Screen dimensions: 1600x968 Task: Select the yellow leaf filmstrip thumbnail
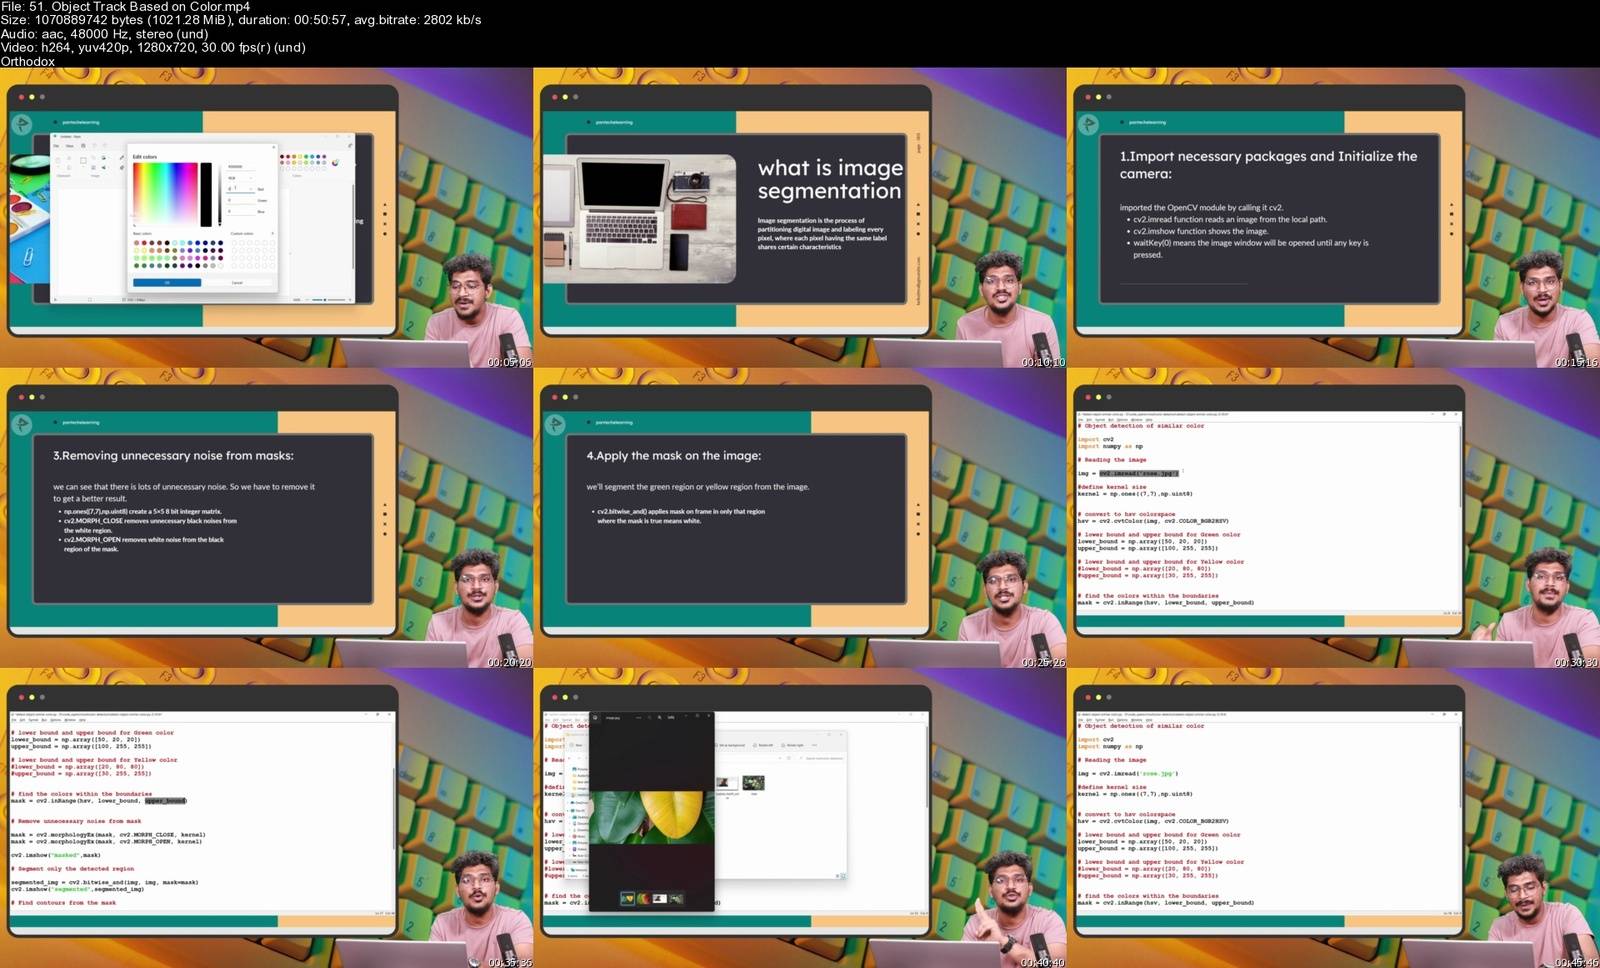tap(627, 898)
